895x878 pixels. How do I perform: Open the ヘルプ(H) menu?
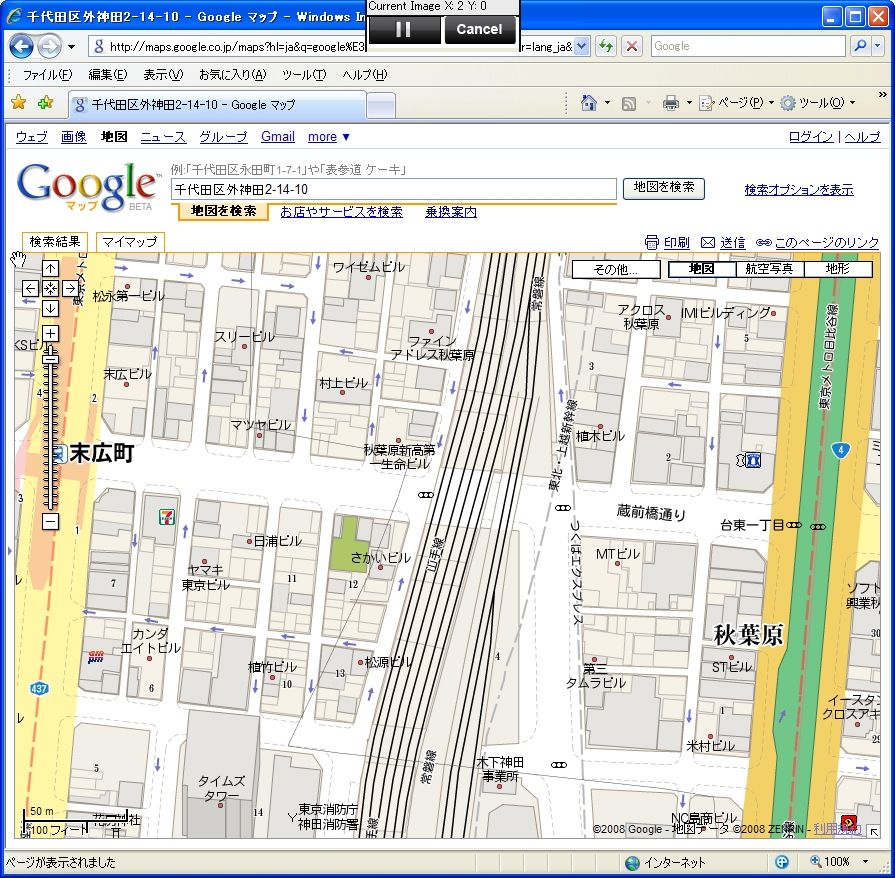coord(365,75)
